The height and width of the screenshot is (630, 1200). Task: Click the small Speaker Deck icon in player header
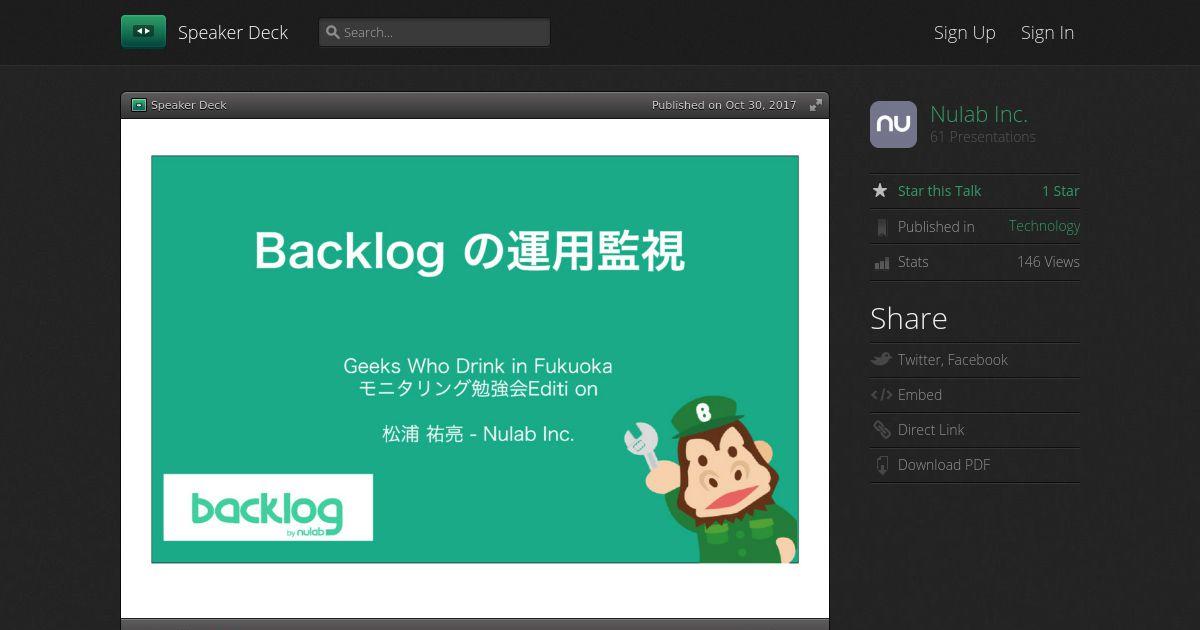(139, 105)
